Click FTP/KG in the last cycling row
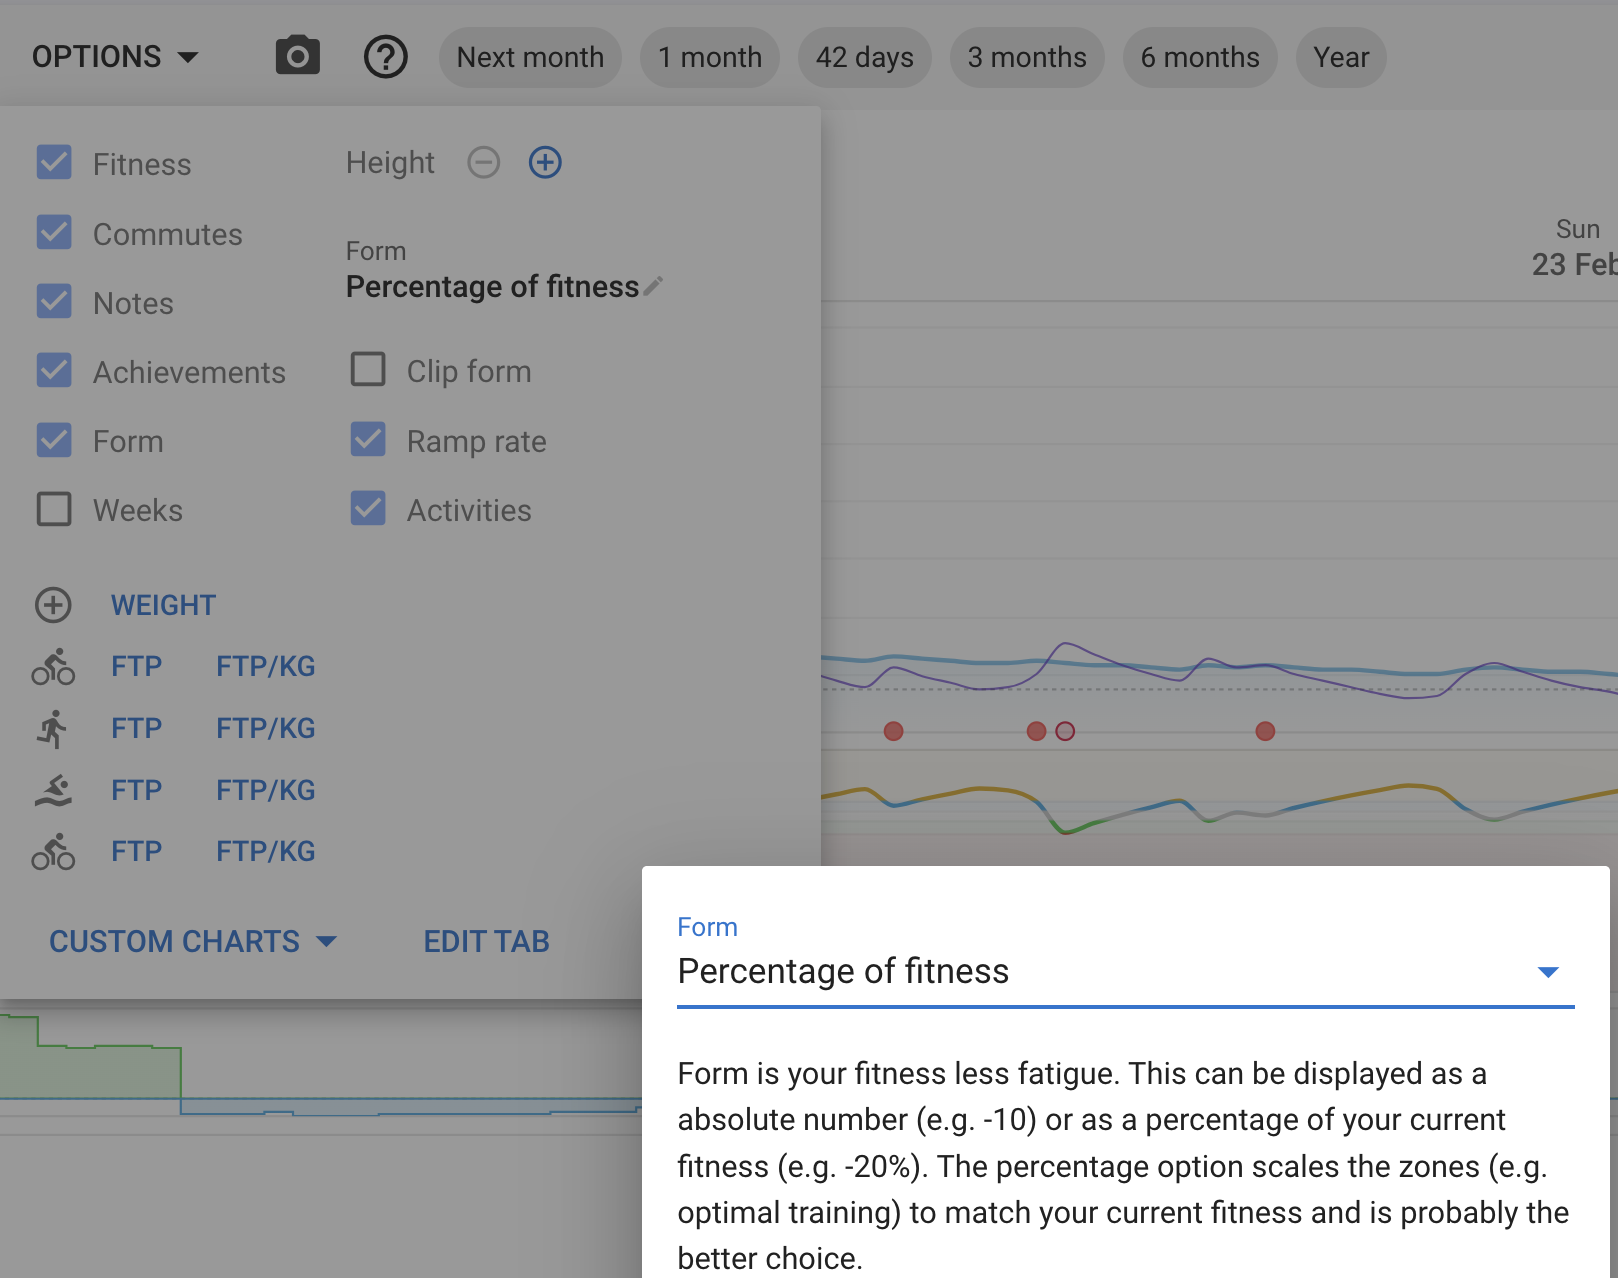 pos(266,851)
